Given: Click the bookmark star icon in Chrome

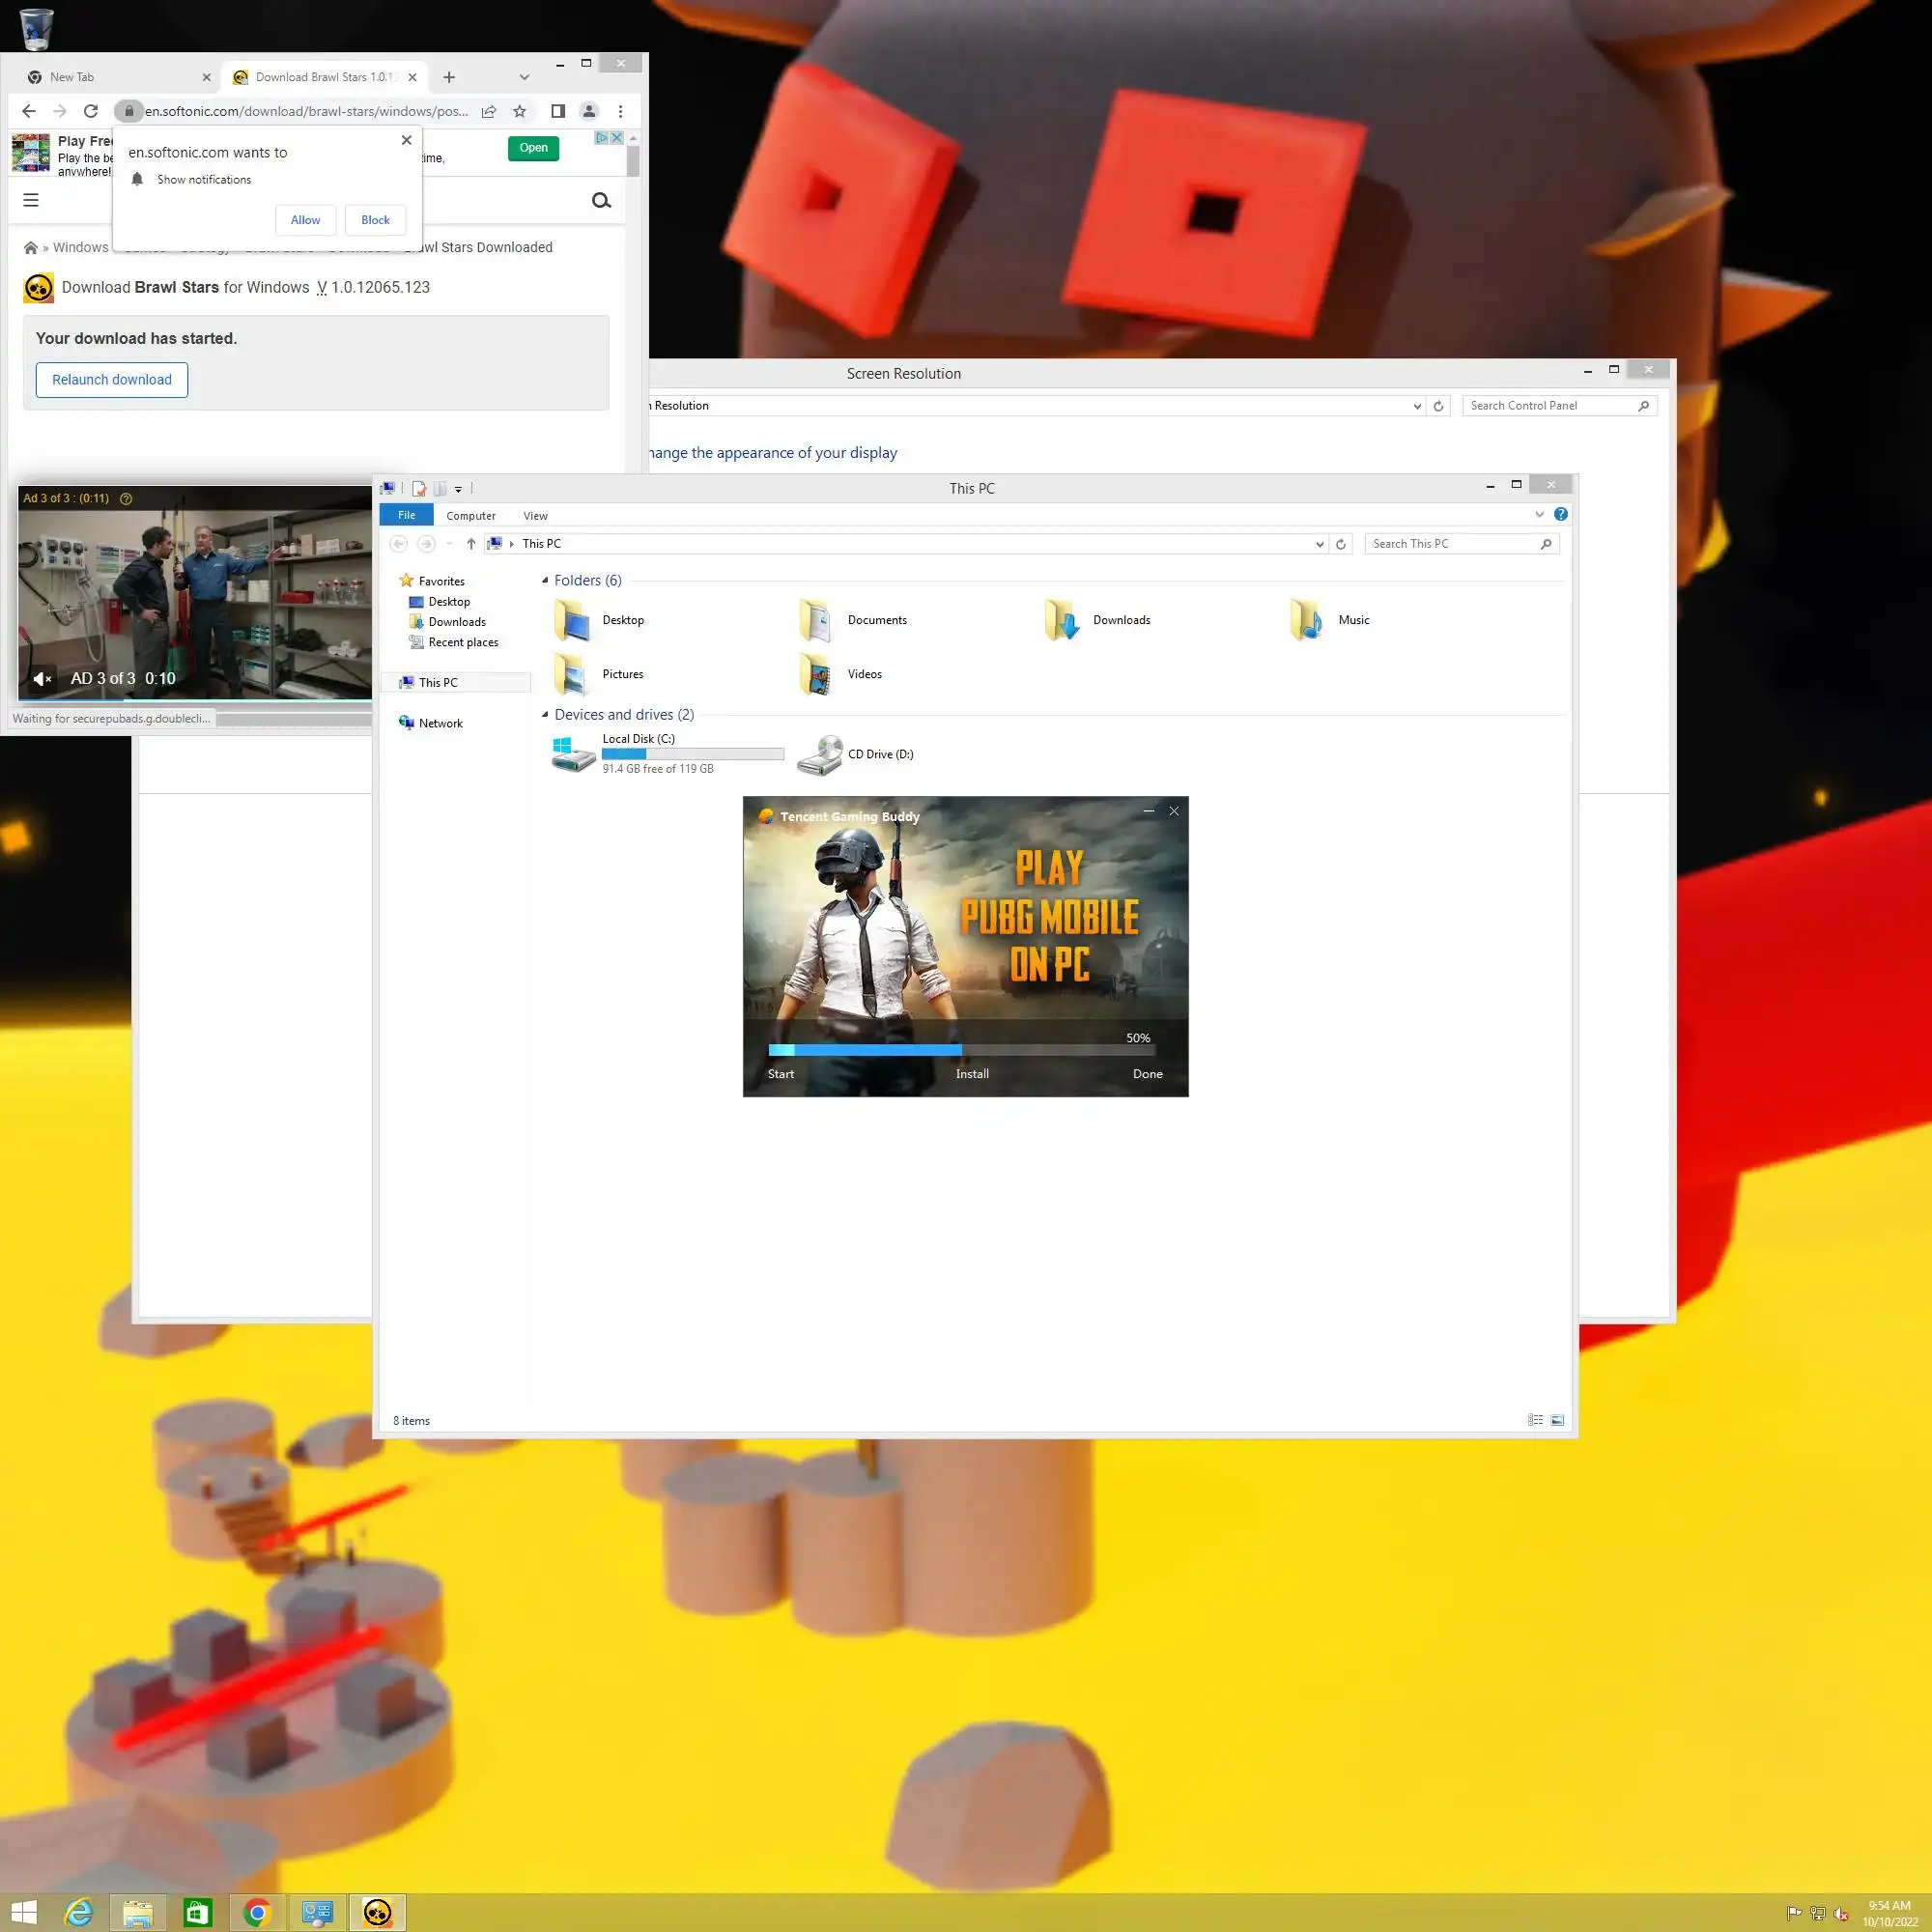Looking at the screenshot, I should (519, 111).
